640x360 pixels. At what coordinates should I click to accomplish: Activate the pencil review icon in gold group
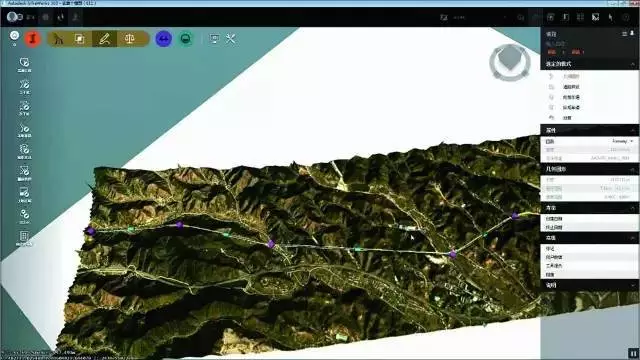coord(104,39)
